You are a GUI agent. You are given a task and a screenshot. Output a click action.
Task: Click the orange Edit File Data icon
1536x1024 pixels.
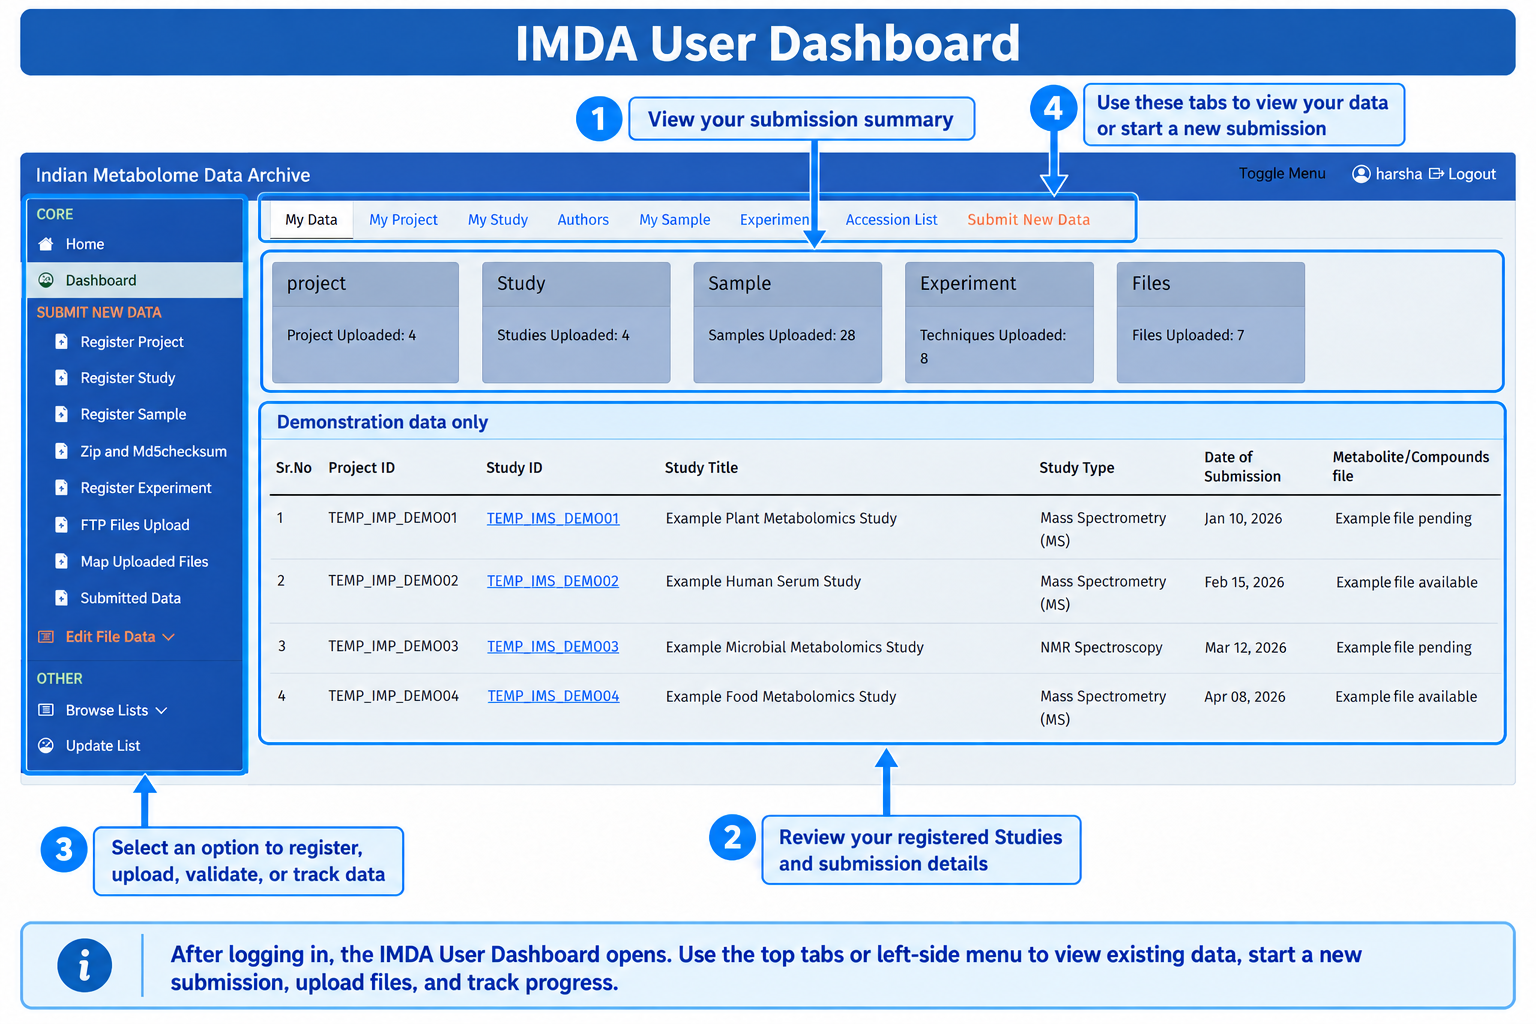46,637
